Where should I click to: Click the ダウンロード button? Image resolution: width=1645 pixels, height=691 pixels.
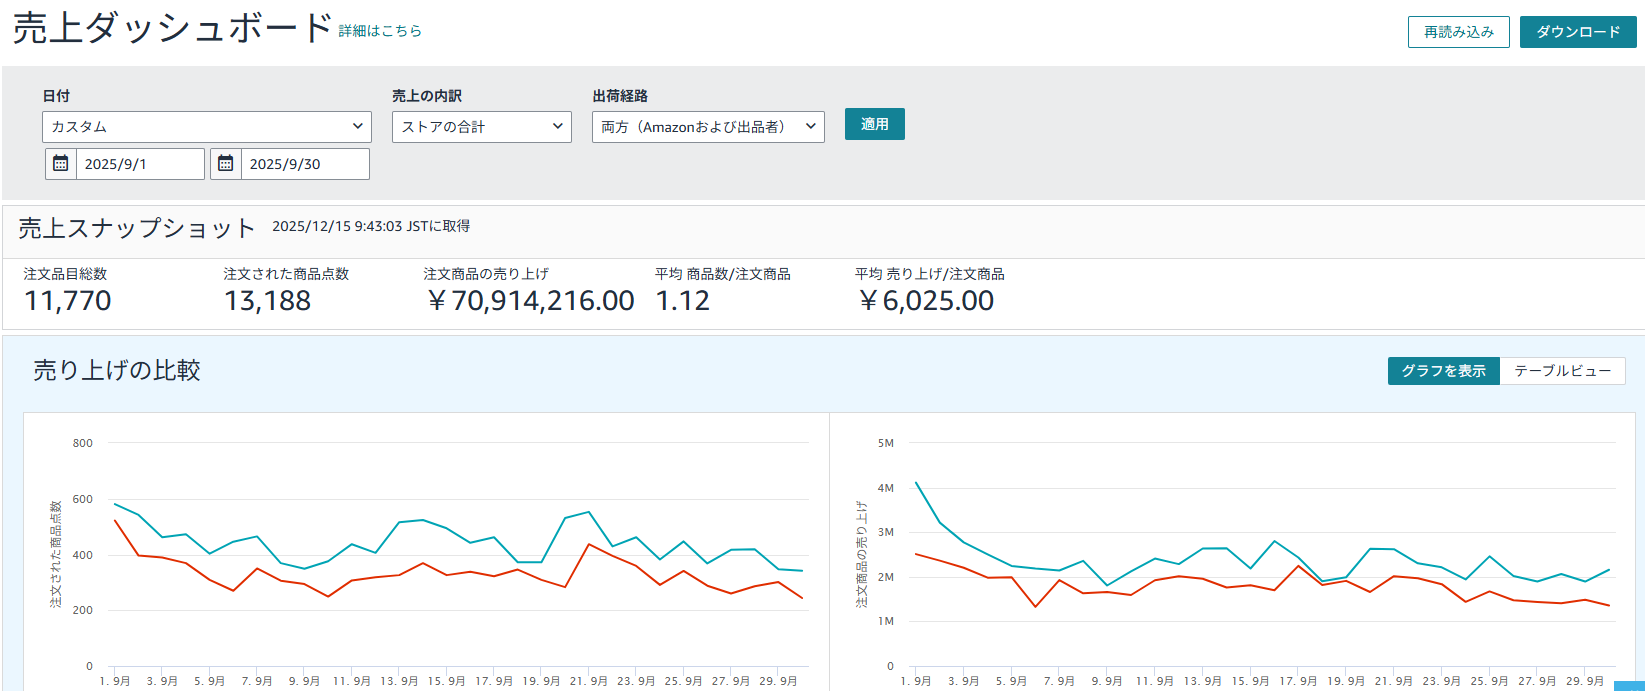click(x=1577, y=32)
